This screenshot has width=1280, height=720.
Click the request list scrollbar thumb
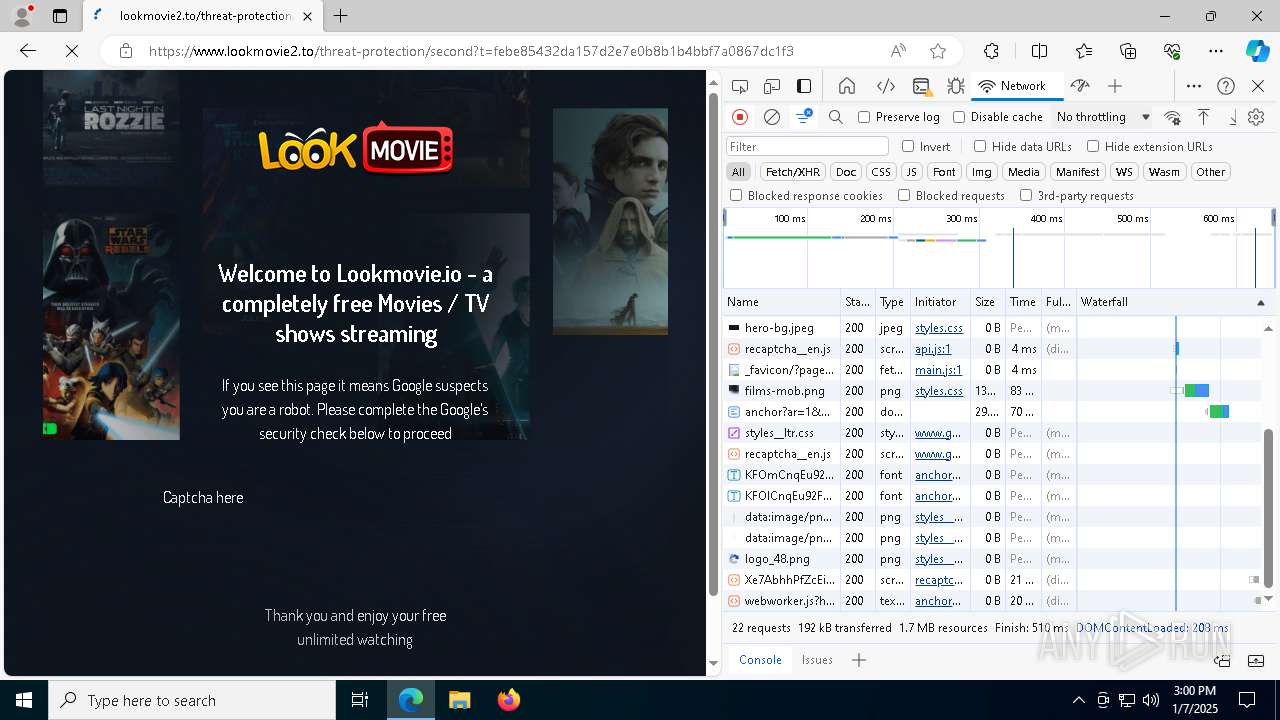click(1269, 508)
